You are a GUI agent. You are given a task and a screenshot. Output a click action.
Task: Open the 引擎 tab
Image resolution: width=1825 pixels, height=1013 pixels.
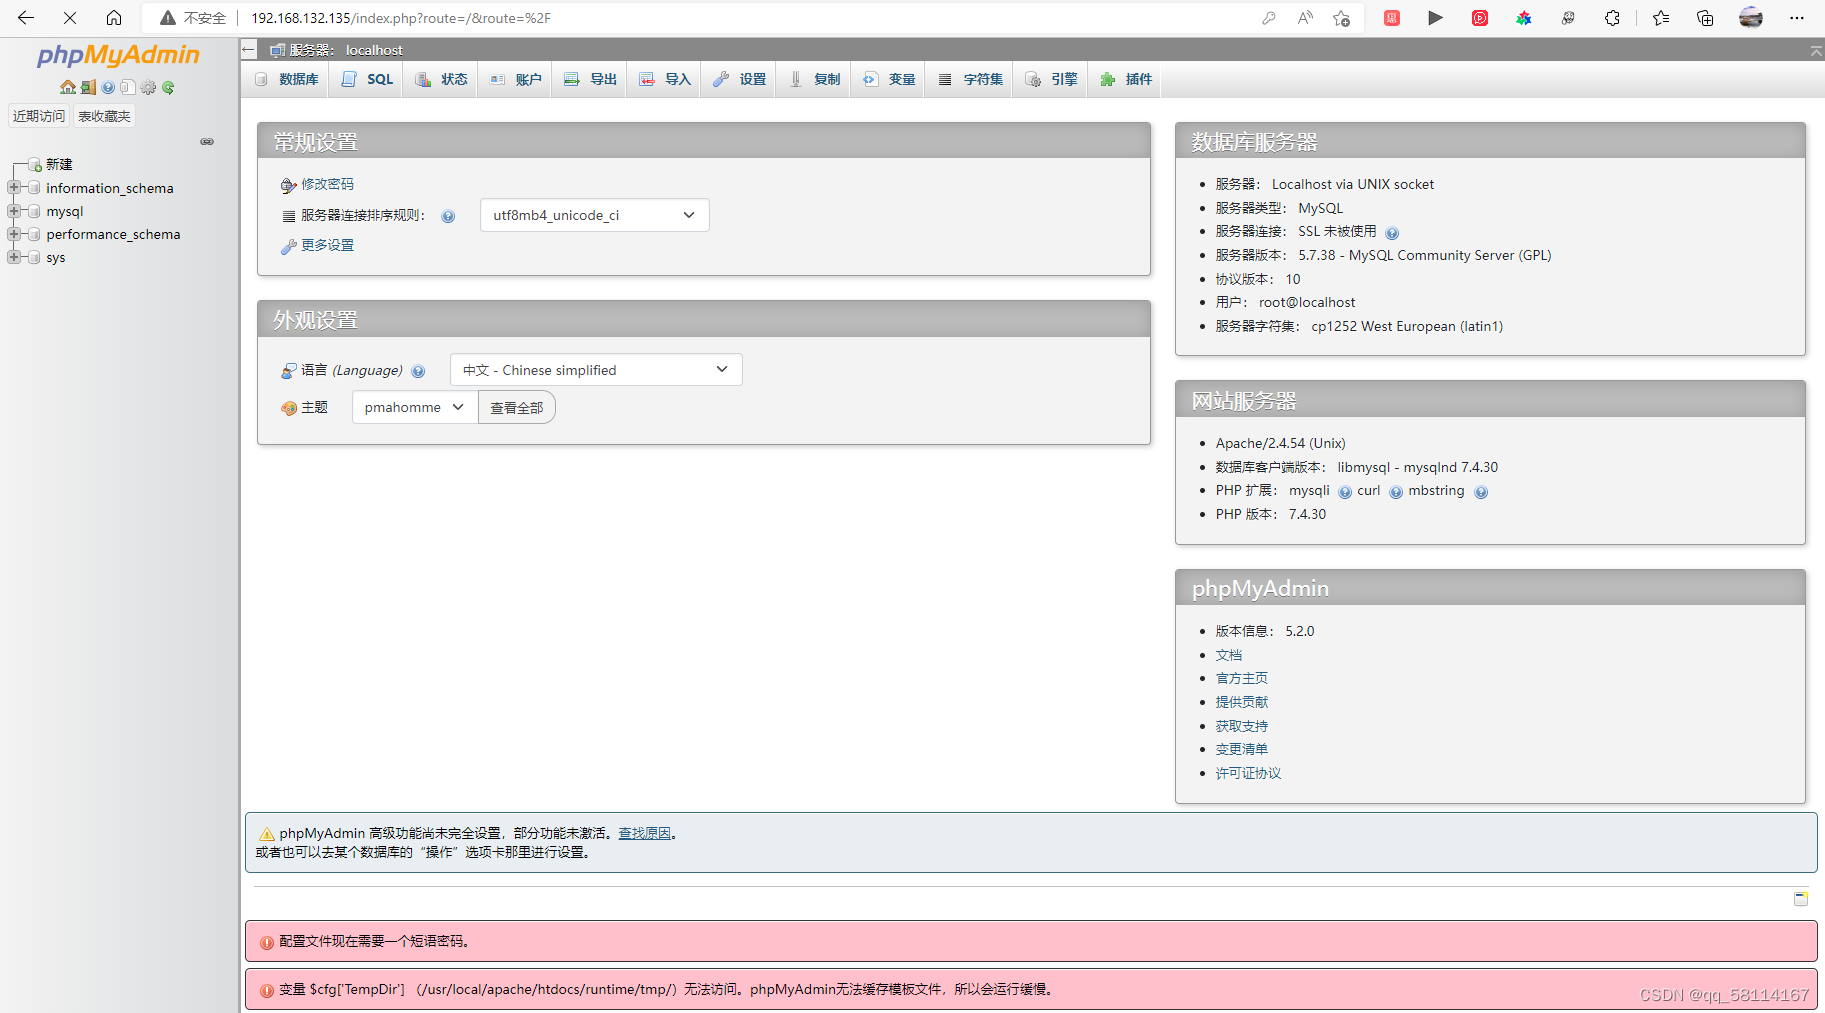click(x=1051, y=79)
